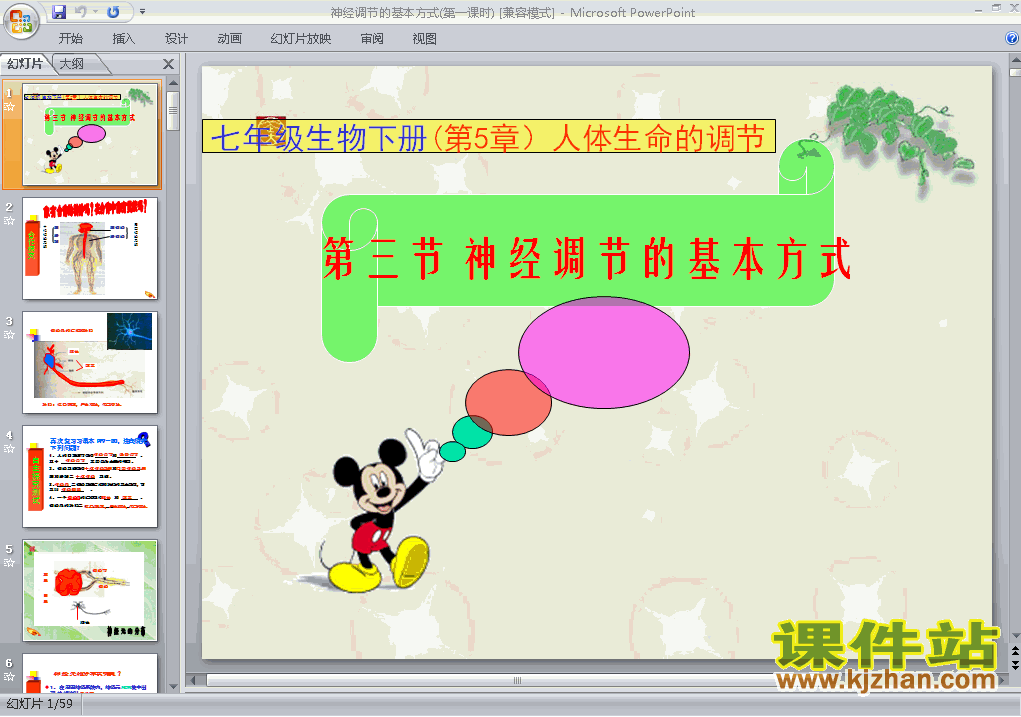This screenshot has height=717, width=1021.
Task: Select the large magenta oval shape
Action: (x=604, y=352)
